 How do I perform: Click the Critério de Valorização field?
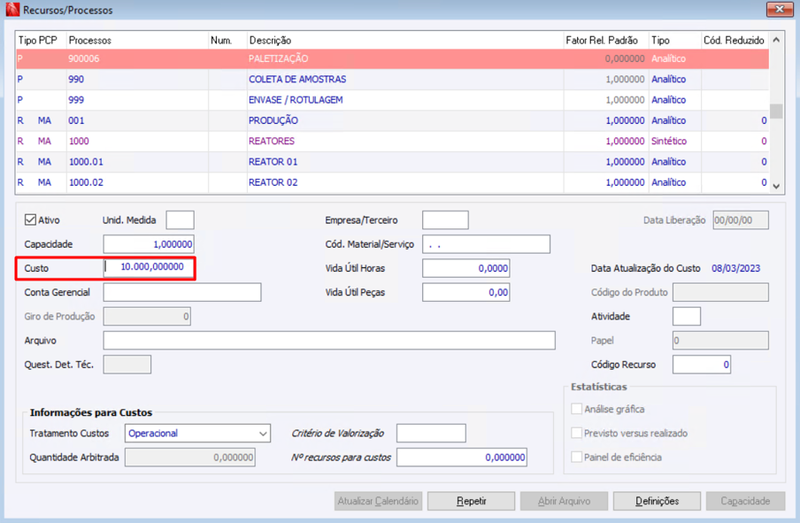[431, 433]
